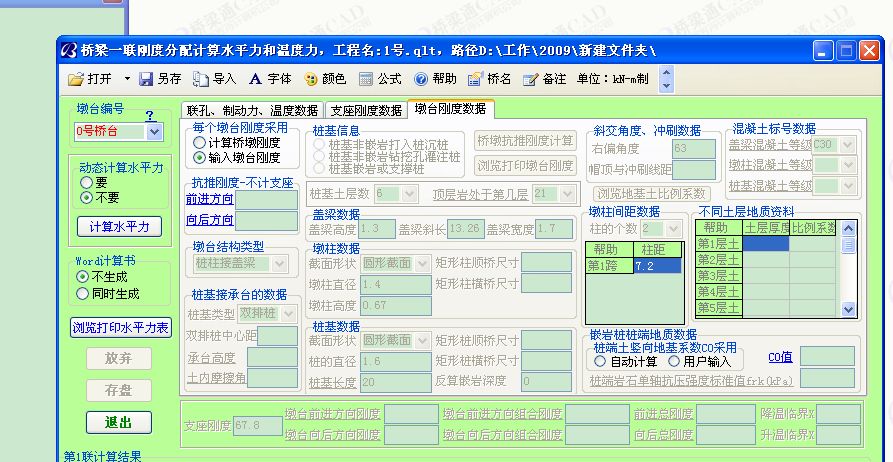Image resolution: width=893 pixels, height=462 pixels.
Task: Expand the arrow beside 打开
Action: (x=127, y=79)
